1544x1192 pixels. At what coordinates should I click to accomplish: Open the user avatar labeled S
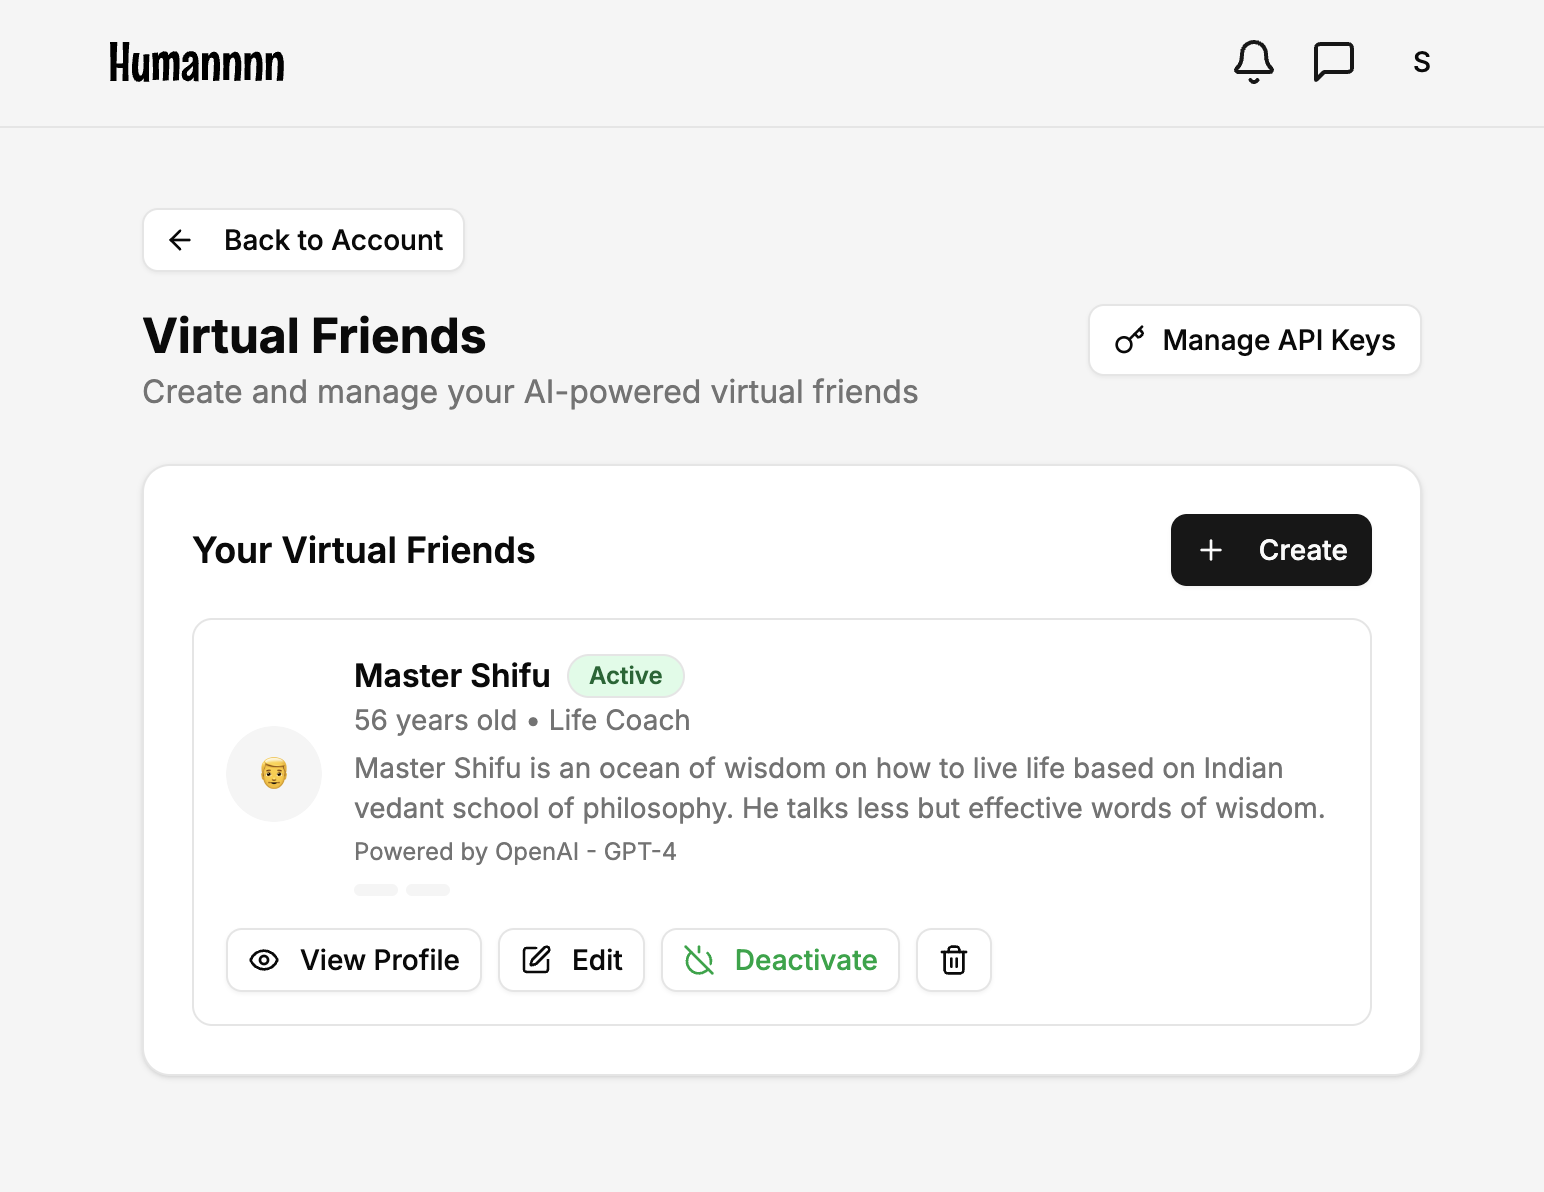coord(1421,62)
